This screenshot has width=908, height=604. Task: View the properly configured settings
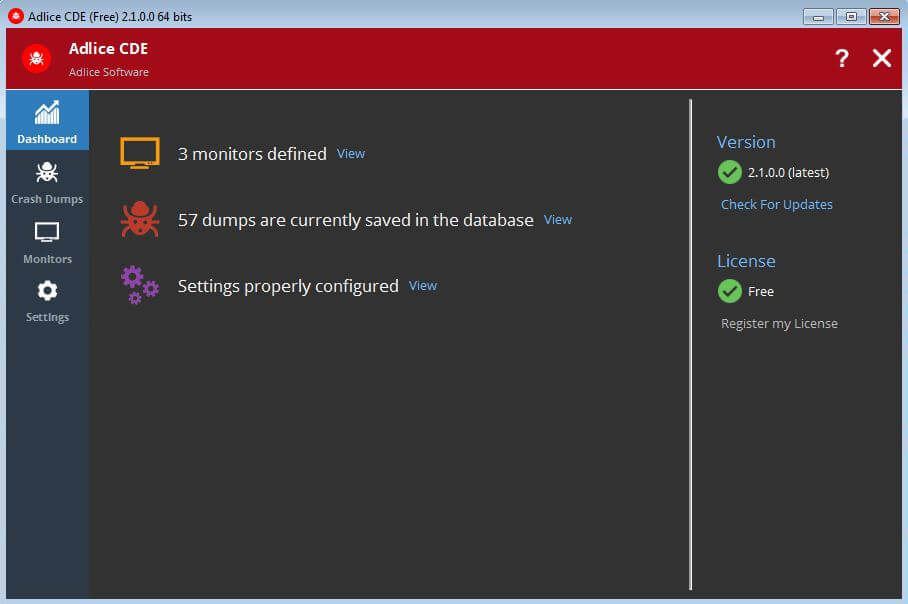click(423, 286)
